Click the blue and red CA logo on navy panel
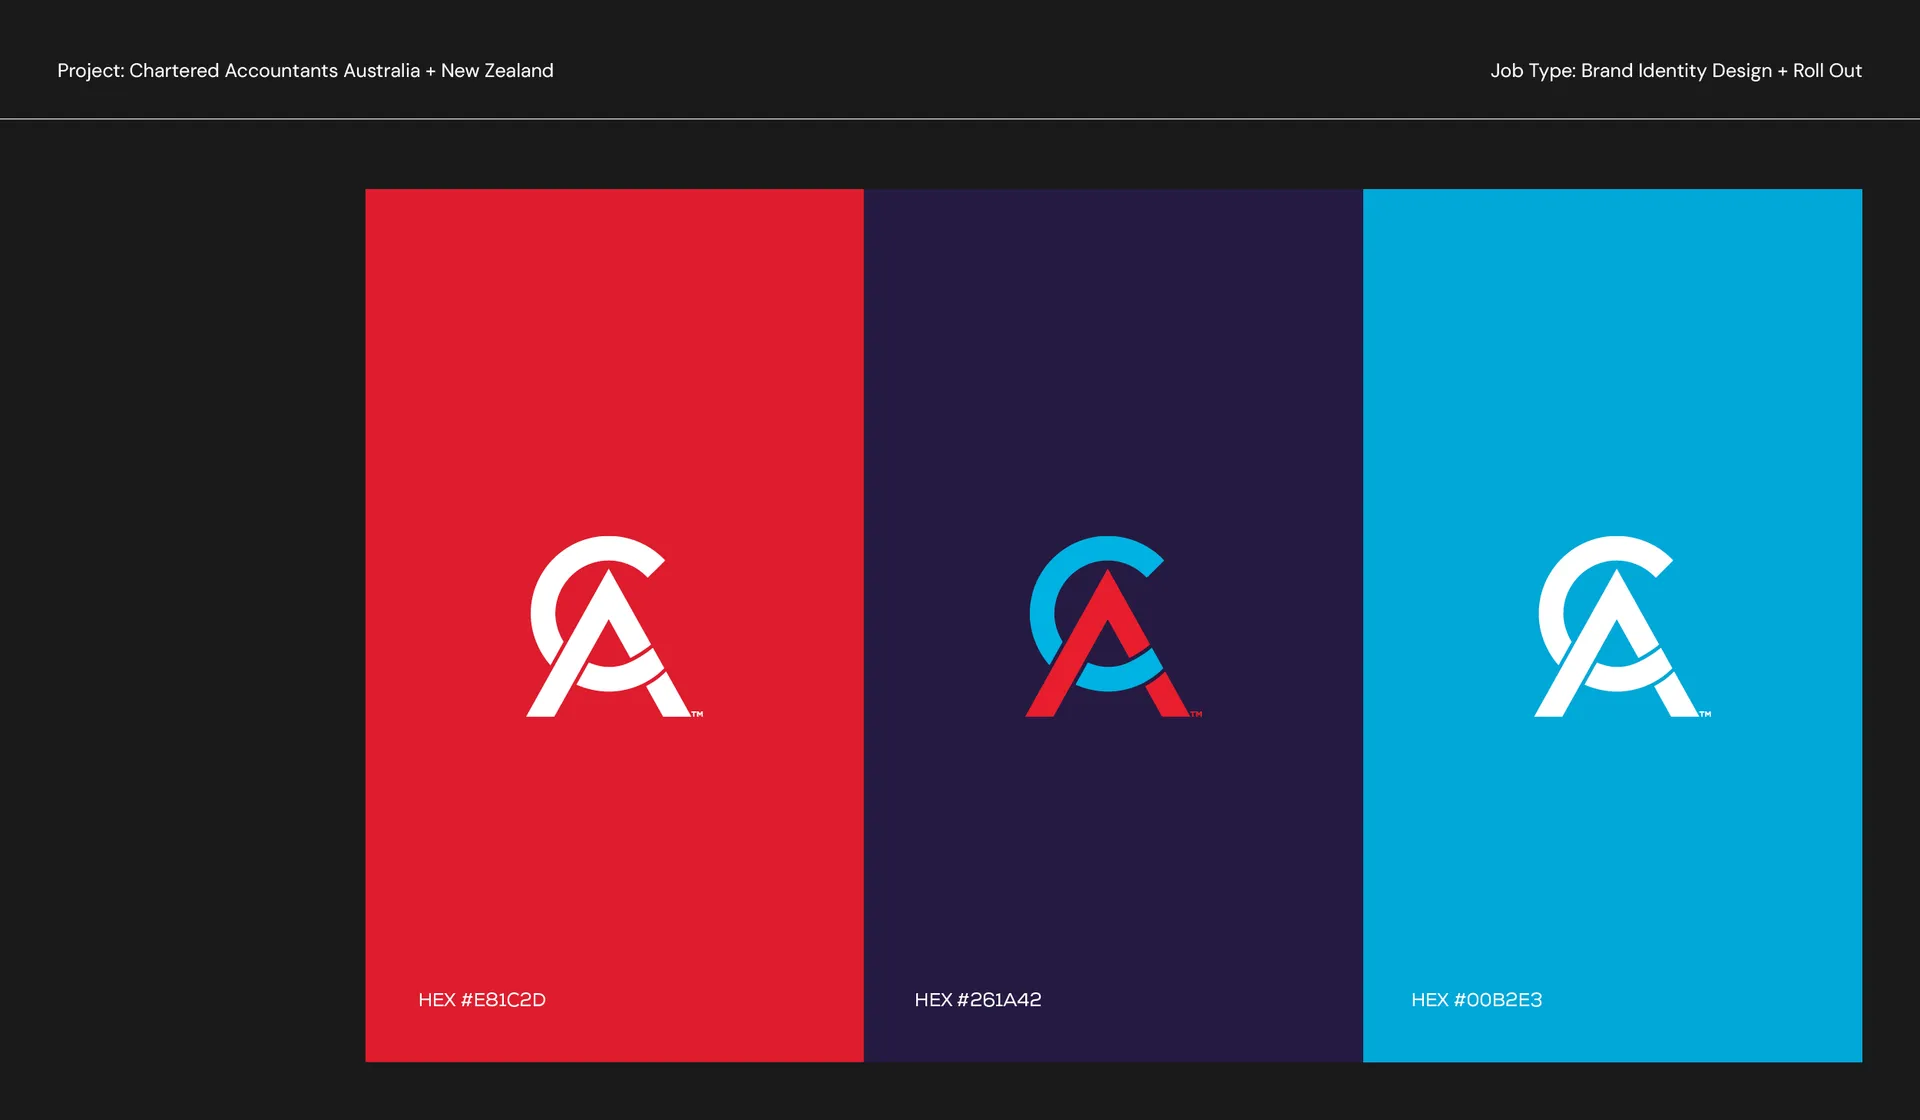 coord(1113,626)
